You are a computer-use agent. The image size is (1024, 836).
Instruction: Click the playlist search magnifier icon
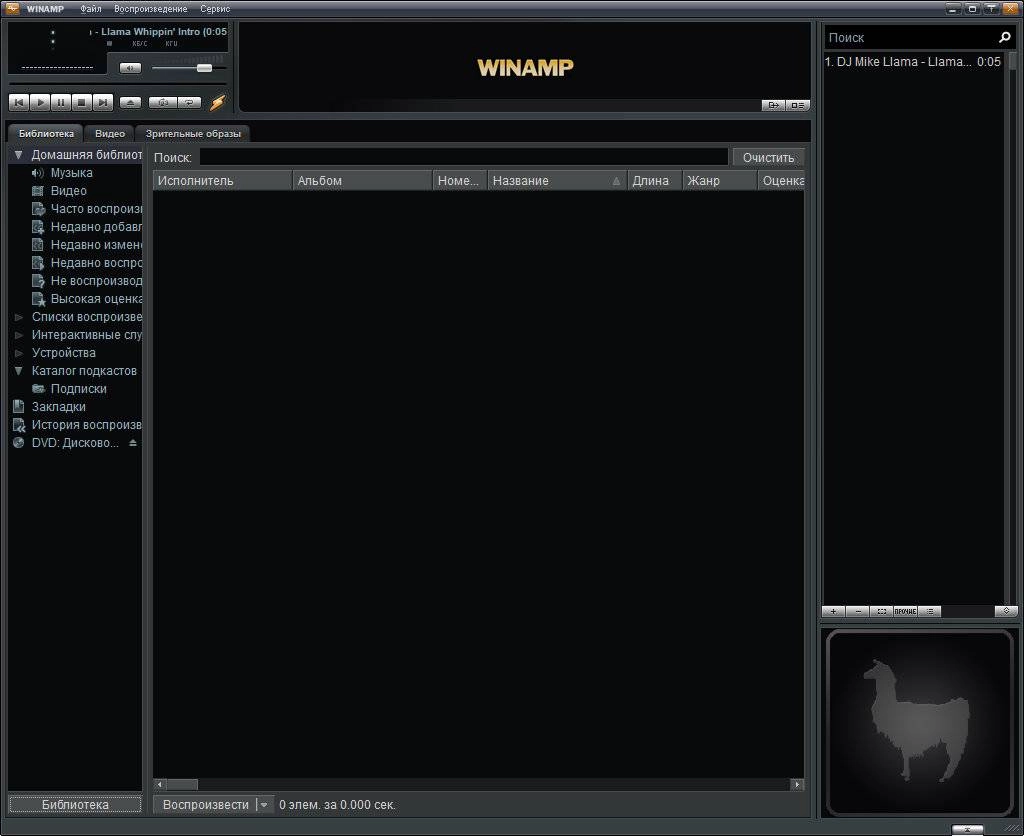point(1004,38)
